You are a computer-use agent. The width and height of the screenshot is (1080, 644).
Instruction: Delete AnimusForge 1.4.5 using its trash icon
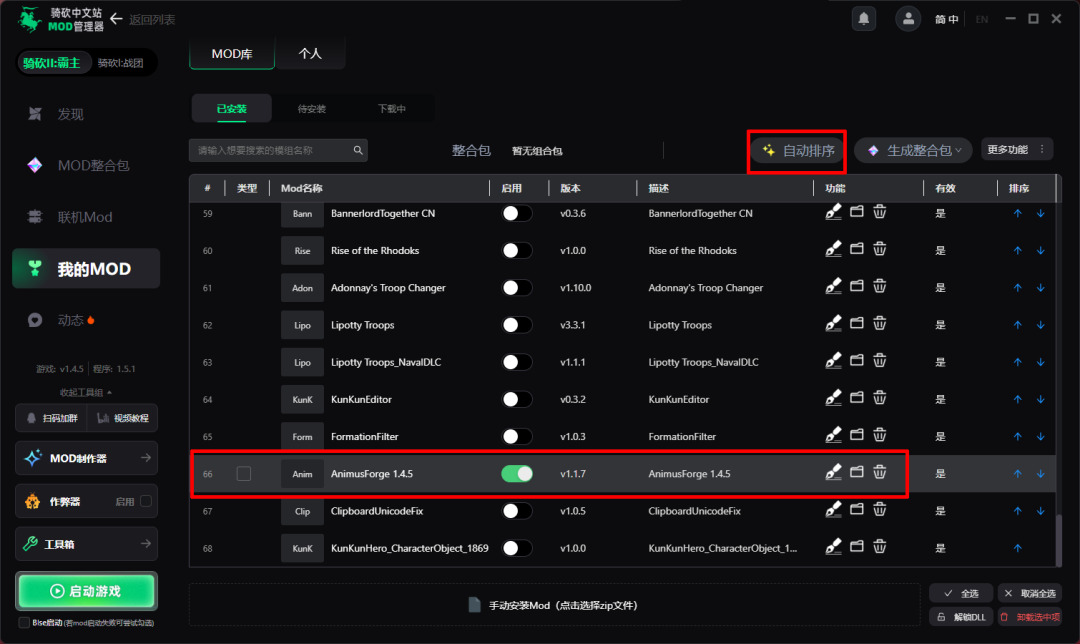click(x=880, y=472)
